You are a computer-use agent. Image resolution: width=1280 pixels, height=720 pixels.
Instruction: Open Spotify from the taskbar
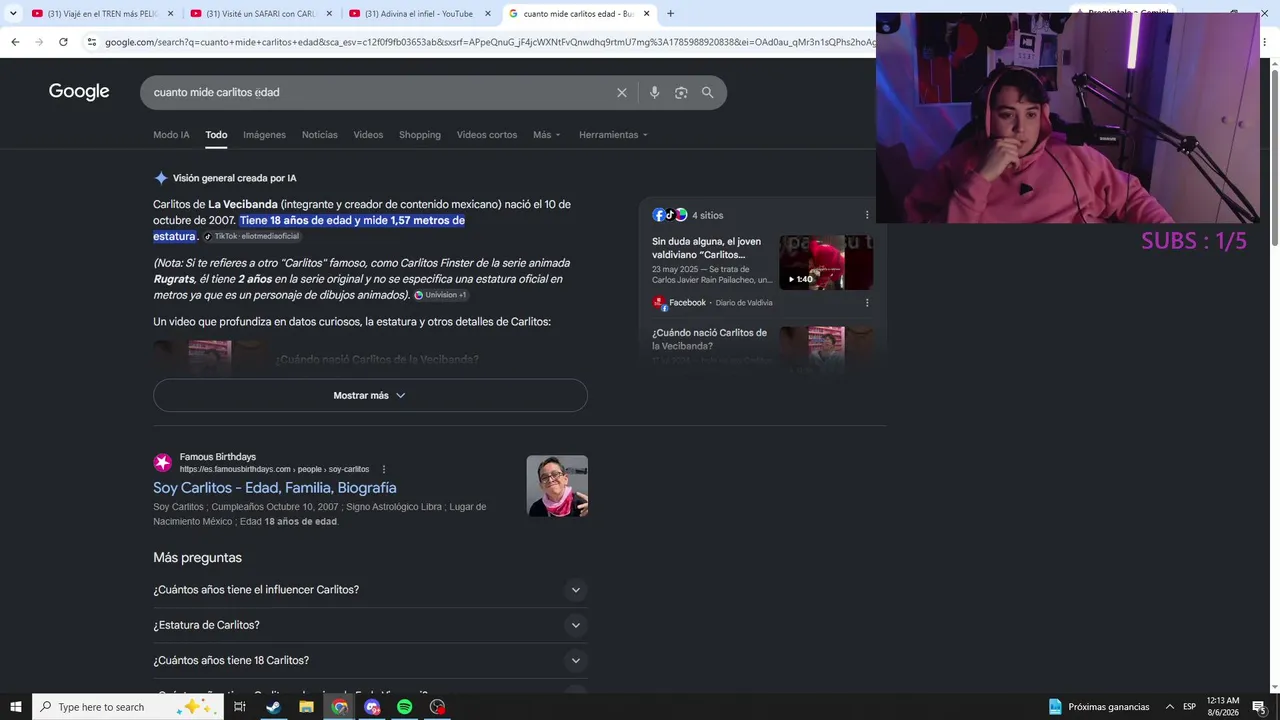405,707
